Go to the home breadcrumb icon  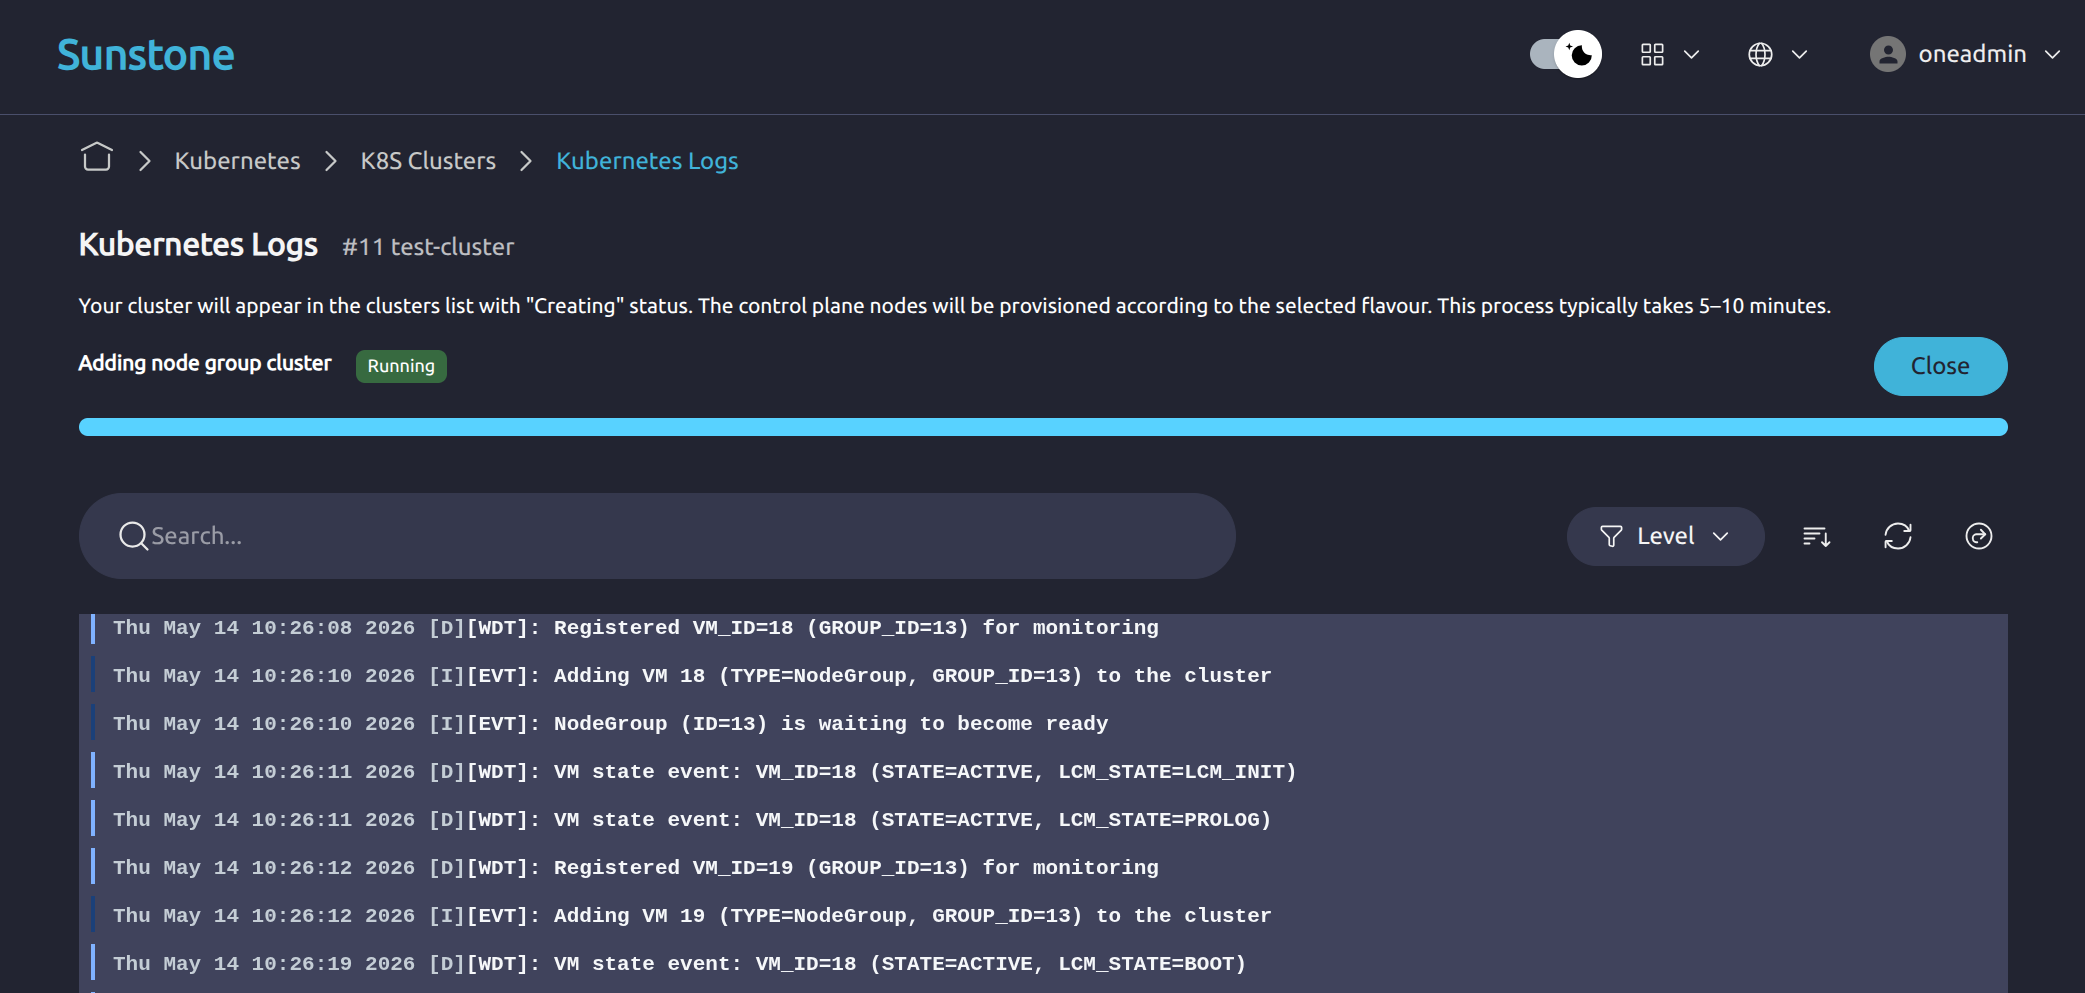(x=97, y=158)
